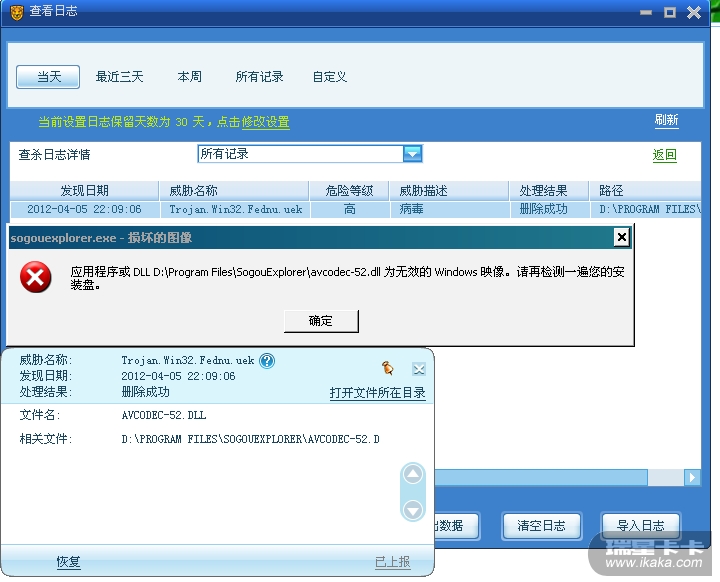Sort by 处理结果 column header
The width and height of the screenshot is (720, 582).
coord(549,191)
